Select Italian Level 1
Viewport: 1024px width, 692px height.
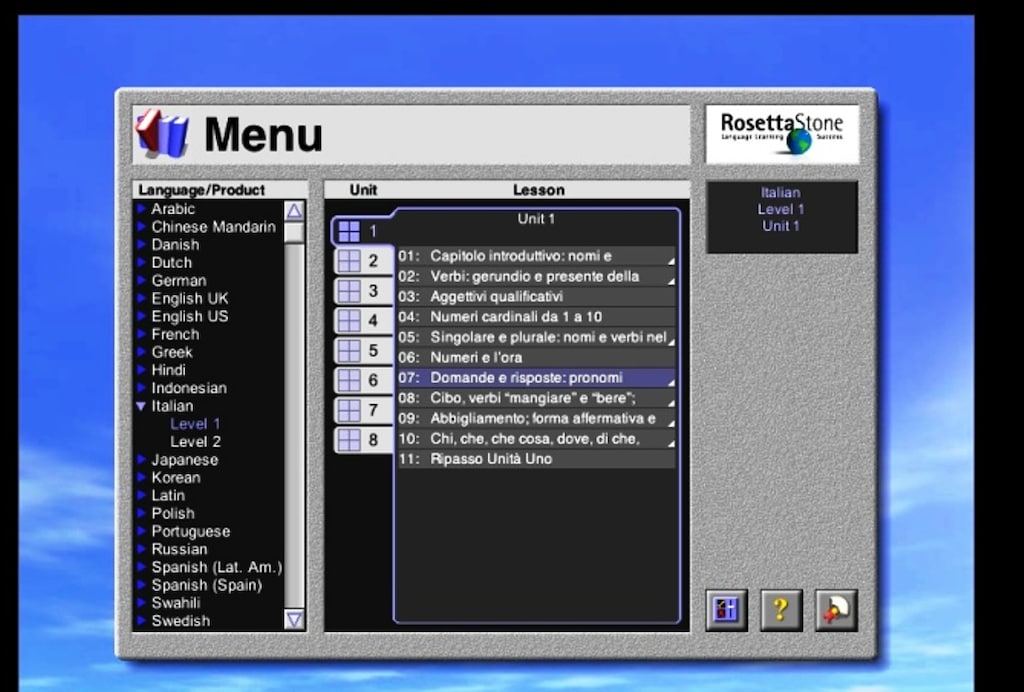(195, 424)
